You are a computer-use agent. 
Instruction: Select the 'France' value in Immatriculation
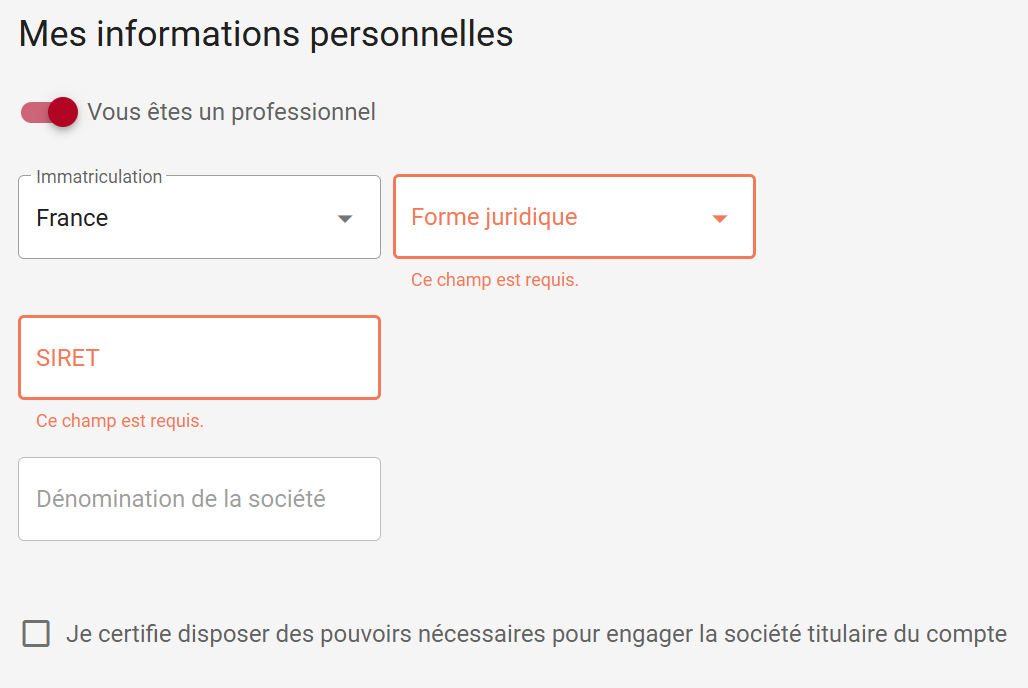coord(72,218)
